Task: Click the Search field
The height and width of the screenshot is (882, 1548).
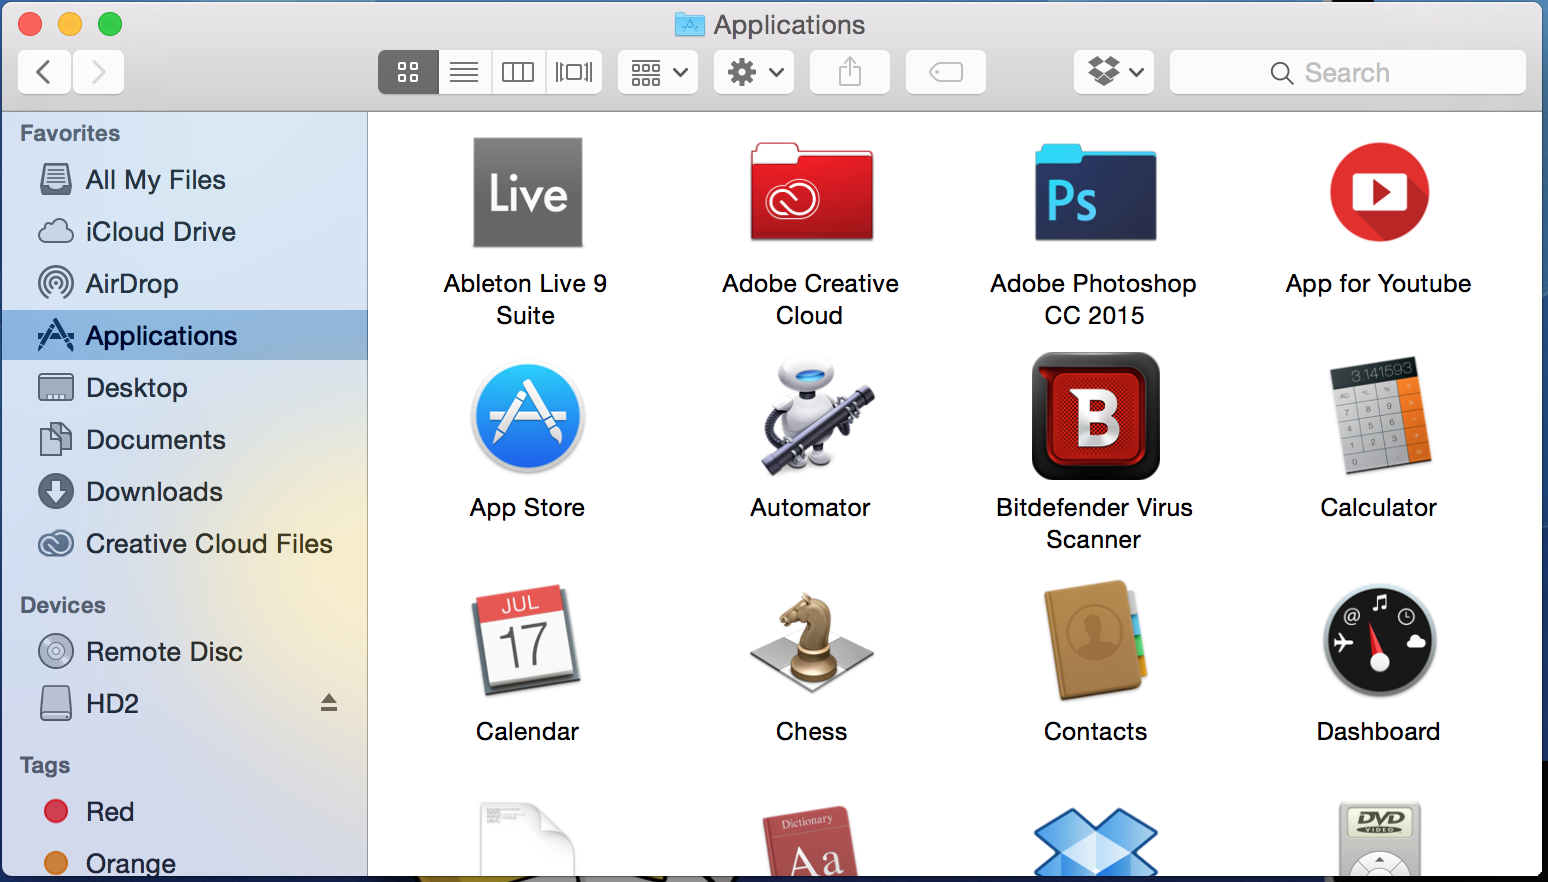Action: tap(1348, 72)
